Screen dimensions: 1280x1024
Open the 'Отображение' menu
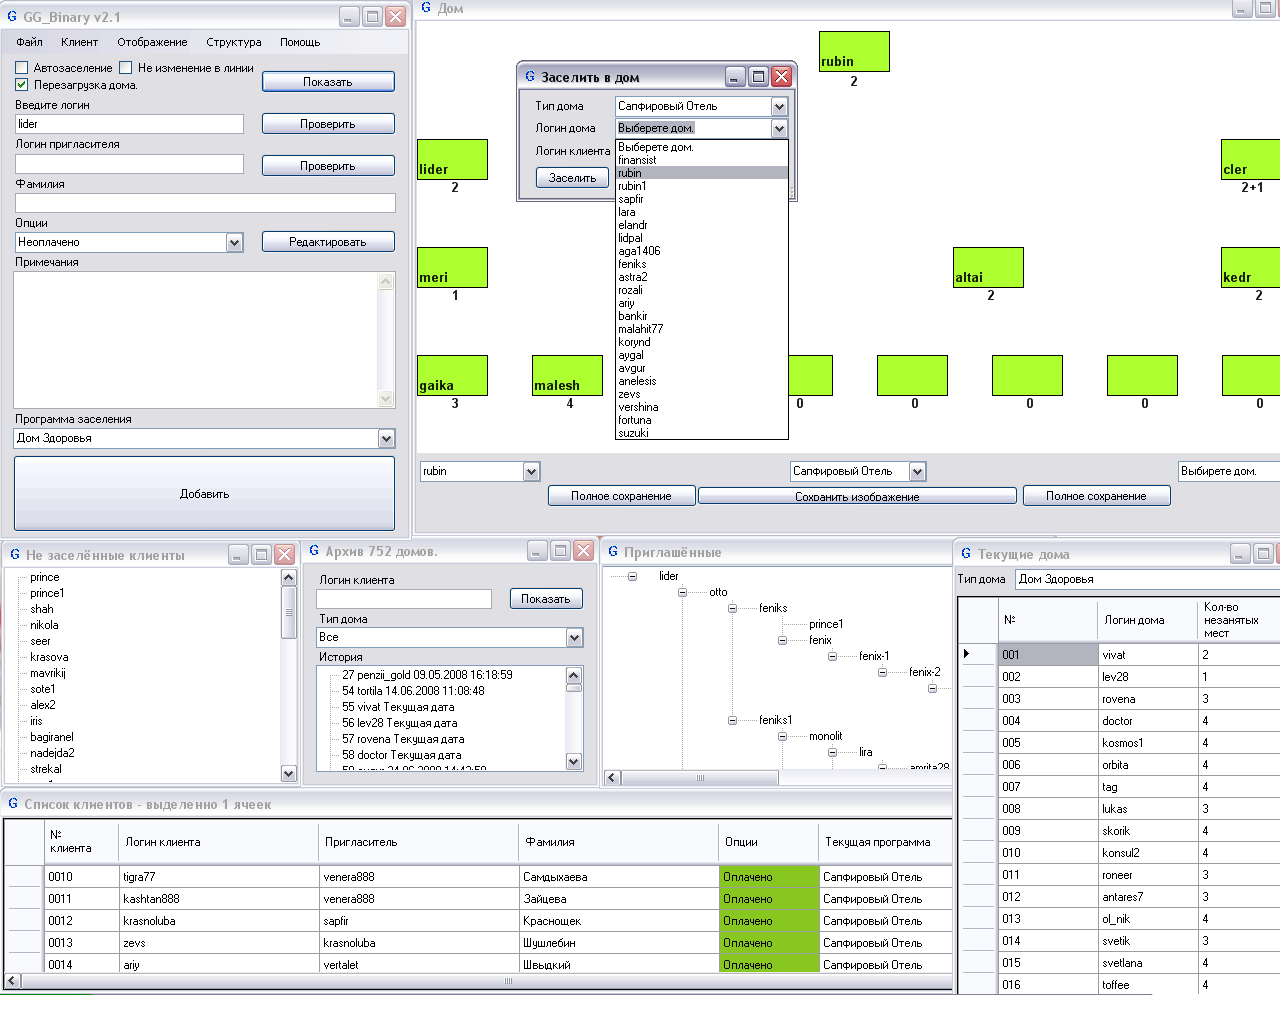pyautogui.click(x=152, y=42)
